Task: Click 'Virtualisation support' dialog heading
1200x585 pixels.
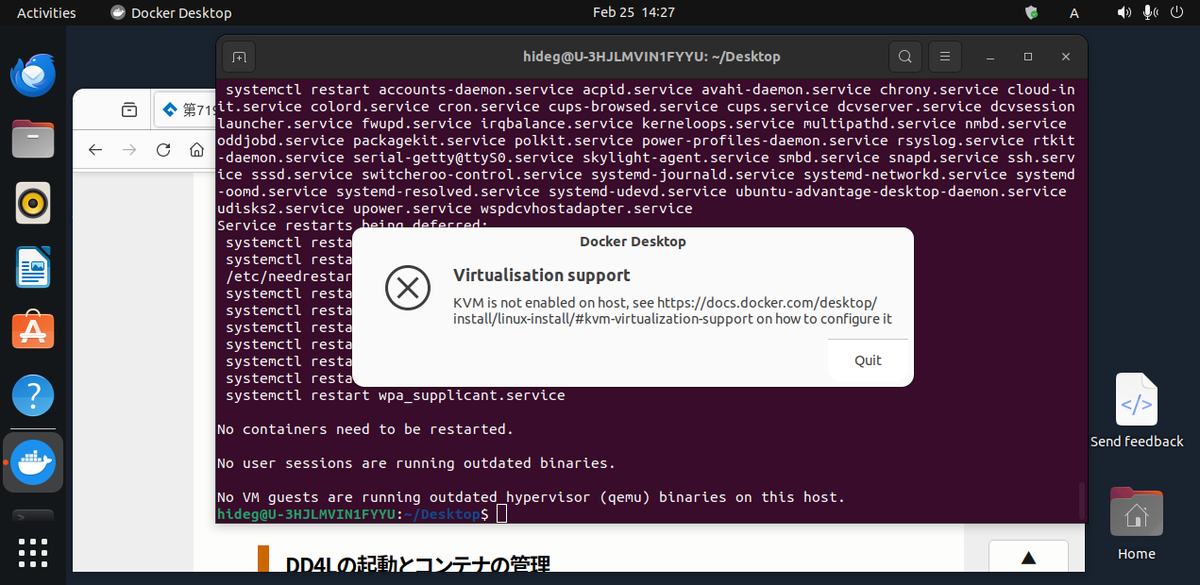Action: 542,275
